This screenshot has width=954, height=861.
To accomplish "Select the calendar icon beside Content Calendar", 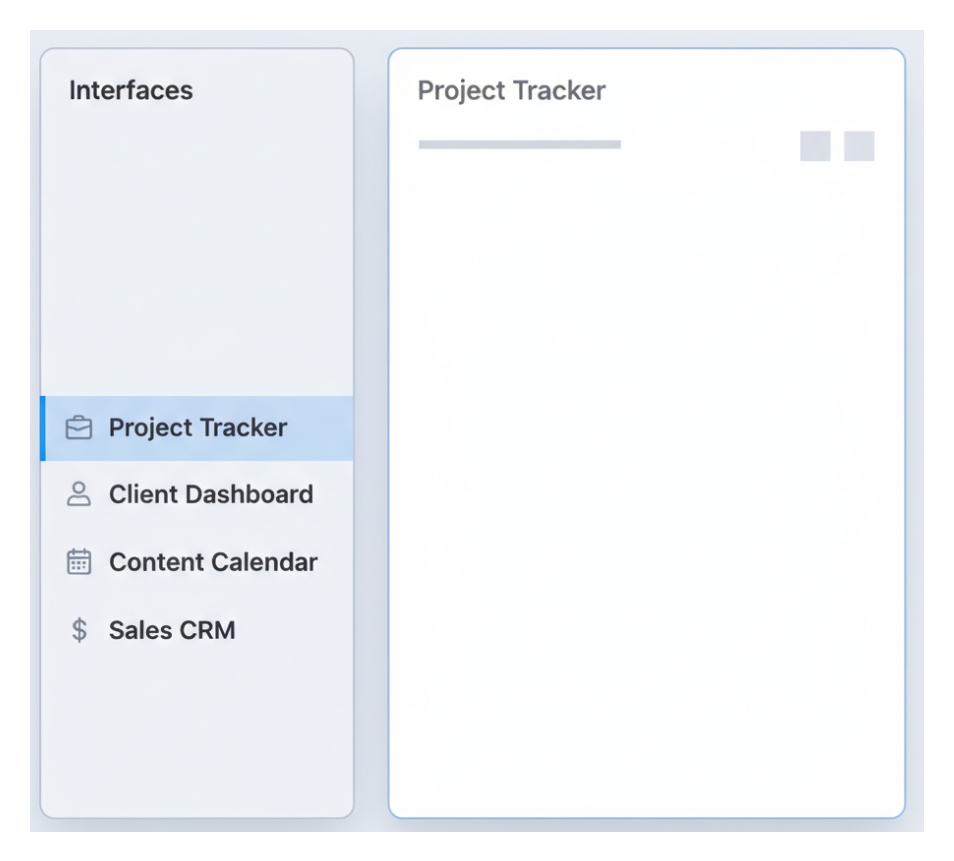I will point(80,562).
